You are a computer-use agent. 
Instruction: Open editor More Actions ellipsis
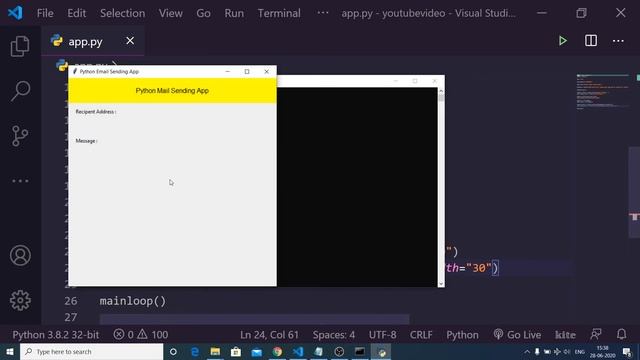tap(618, 41)
